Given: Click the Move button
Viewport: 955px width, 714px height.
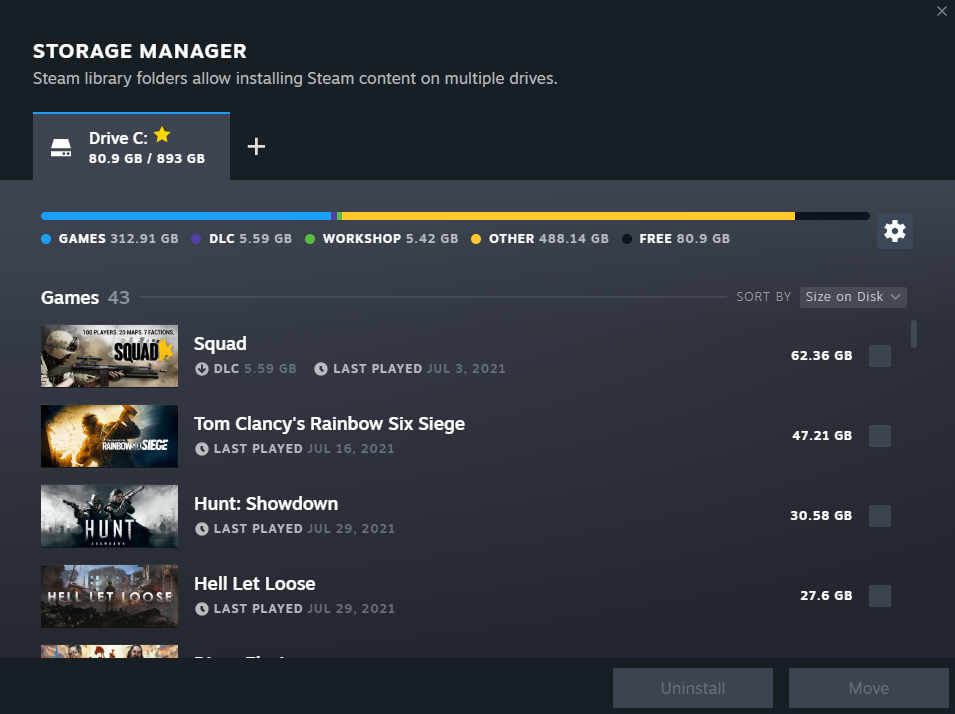Looking at the screenshot, I should [x=868, y=688].
